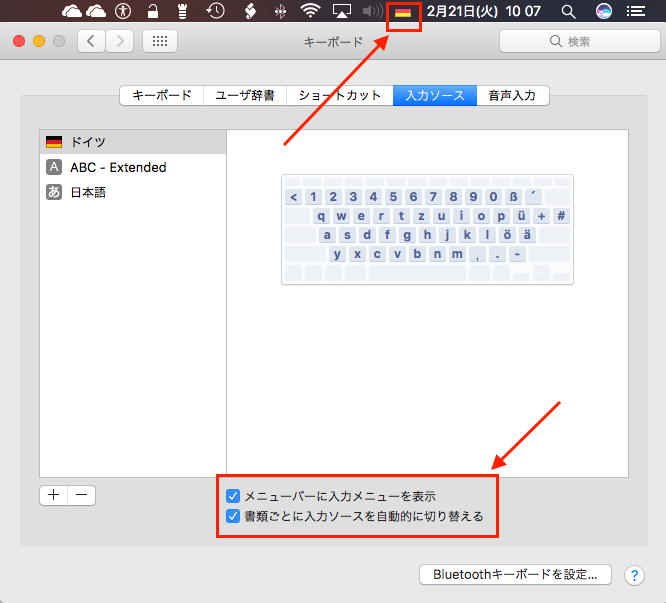Viewport: 666px width, 603px height.
Task: Click Bluetoothキーボードを設定... button
Action: click(515, 575)
